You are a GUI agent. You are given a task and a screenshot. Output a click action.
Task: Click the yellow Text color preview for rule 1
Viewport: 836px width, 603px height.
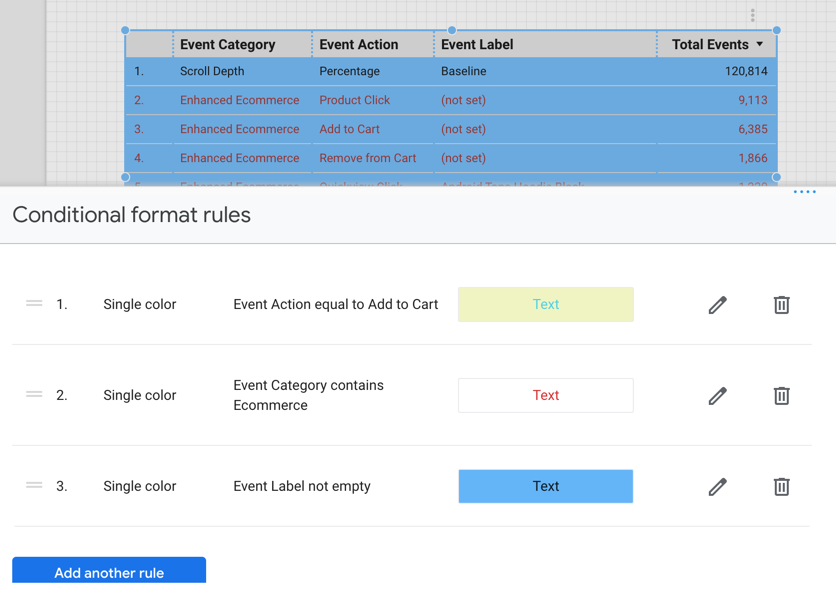(545, 304)
